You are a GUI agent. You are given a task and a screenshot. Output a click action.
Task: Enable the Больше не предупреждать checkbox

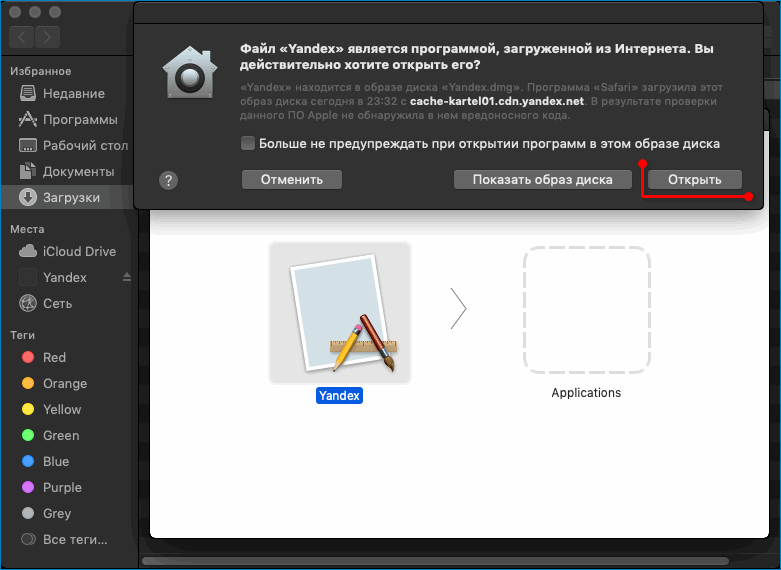[248, 143]
